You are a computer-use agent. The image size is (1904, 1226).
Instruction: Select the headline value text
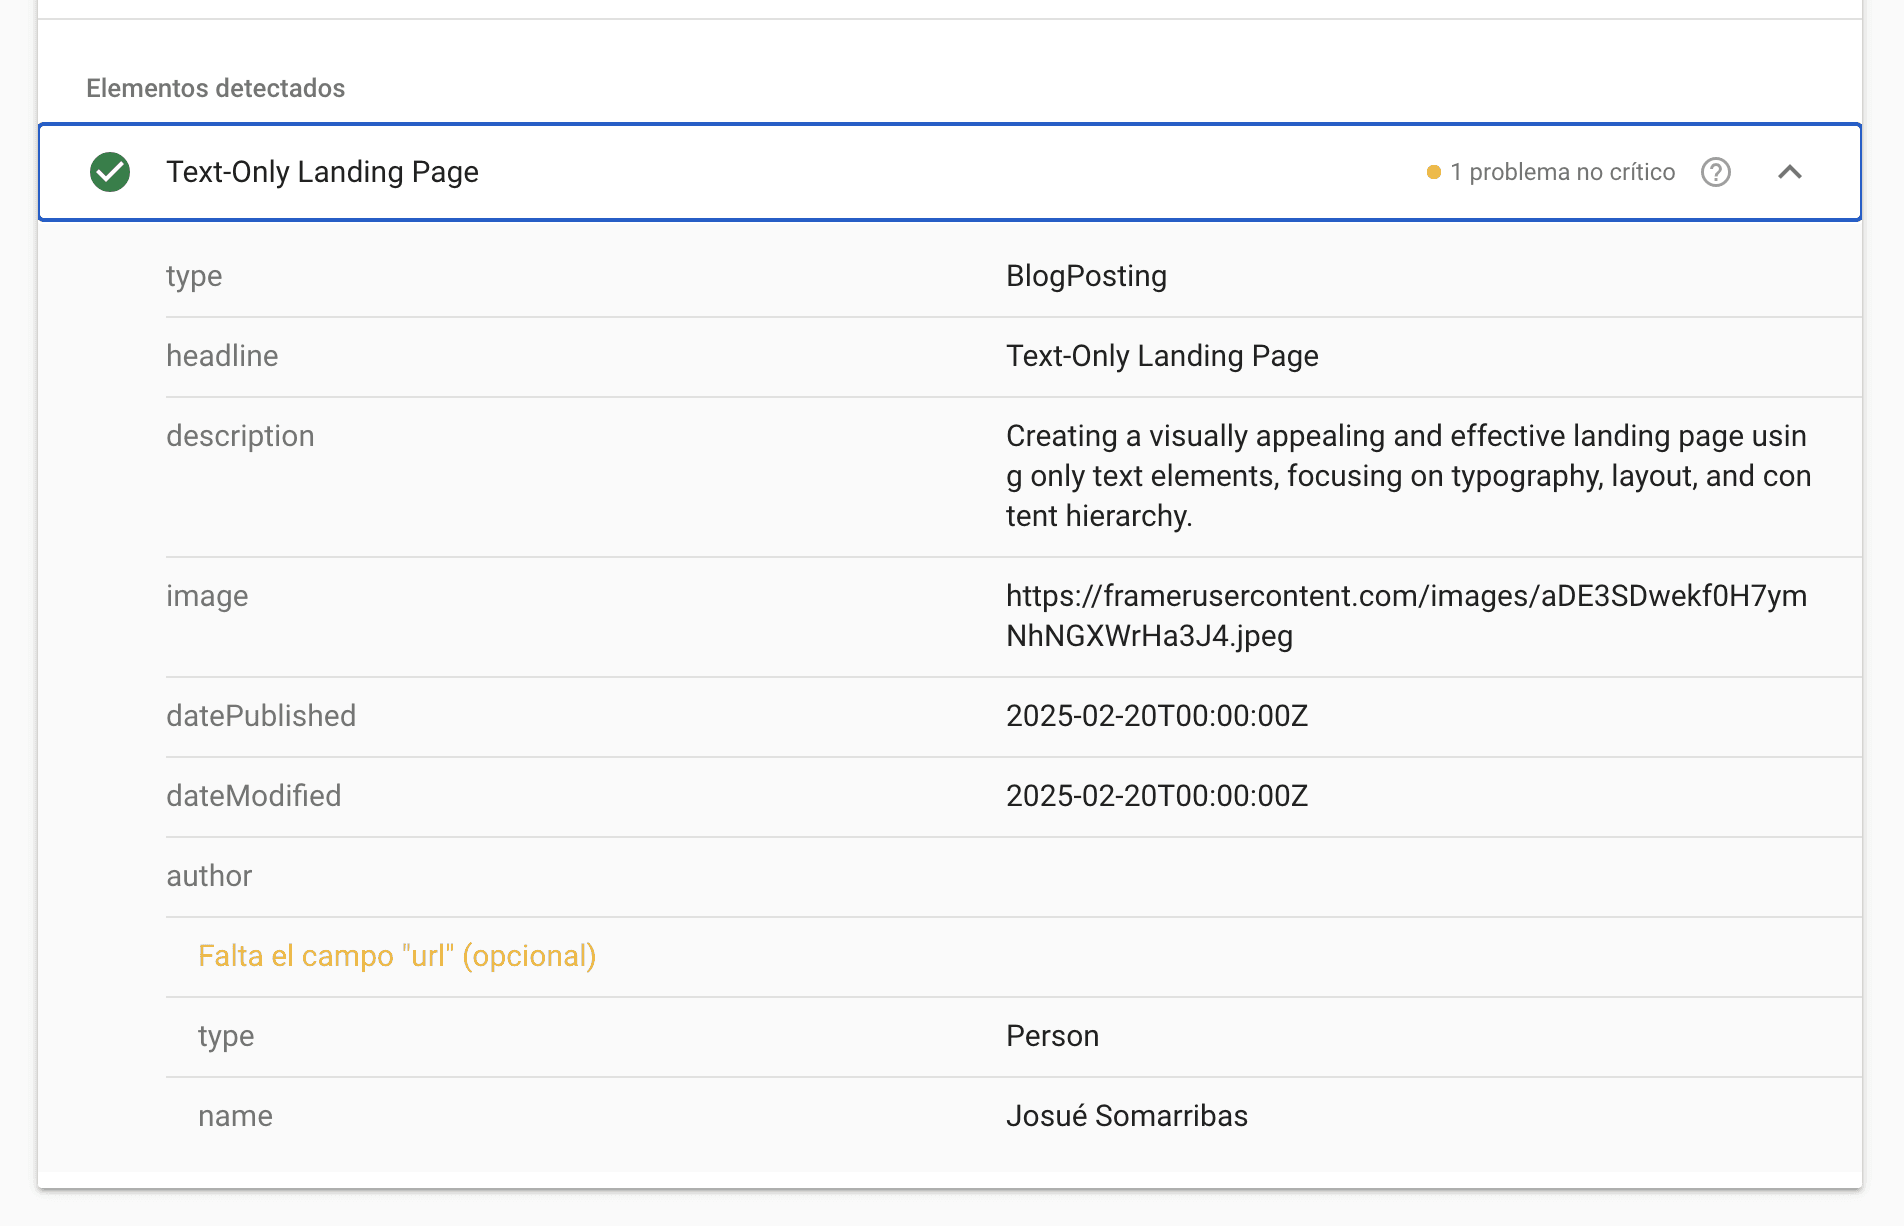1162,356
